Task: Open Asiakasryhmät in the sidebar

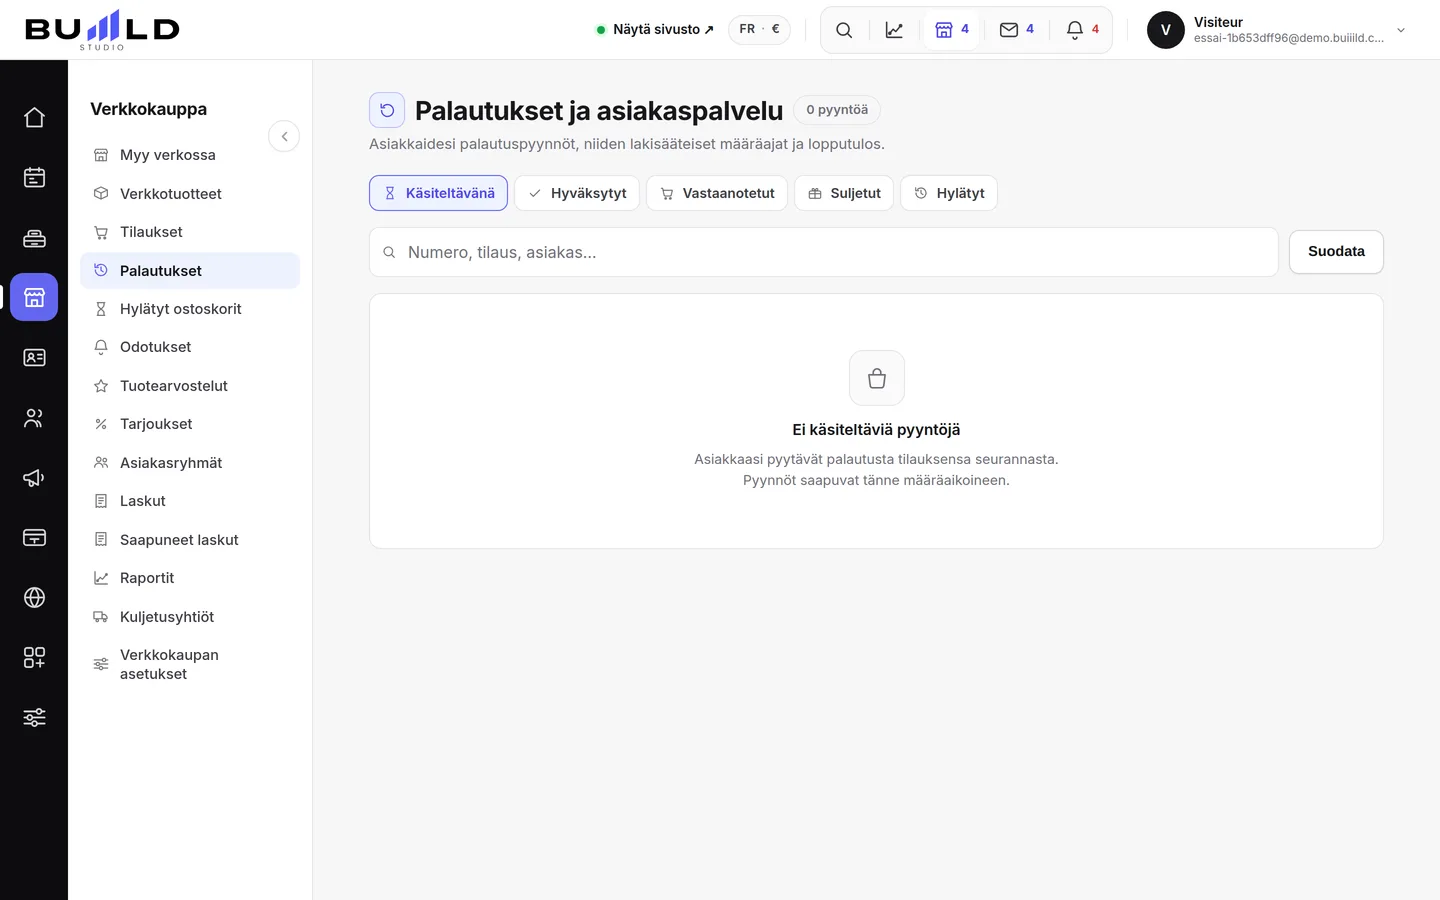Action: [190, 463]
